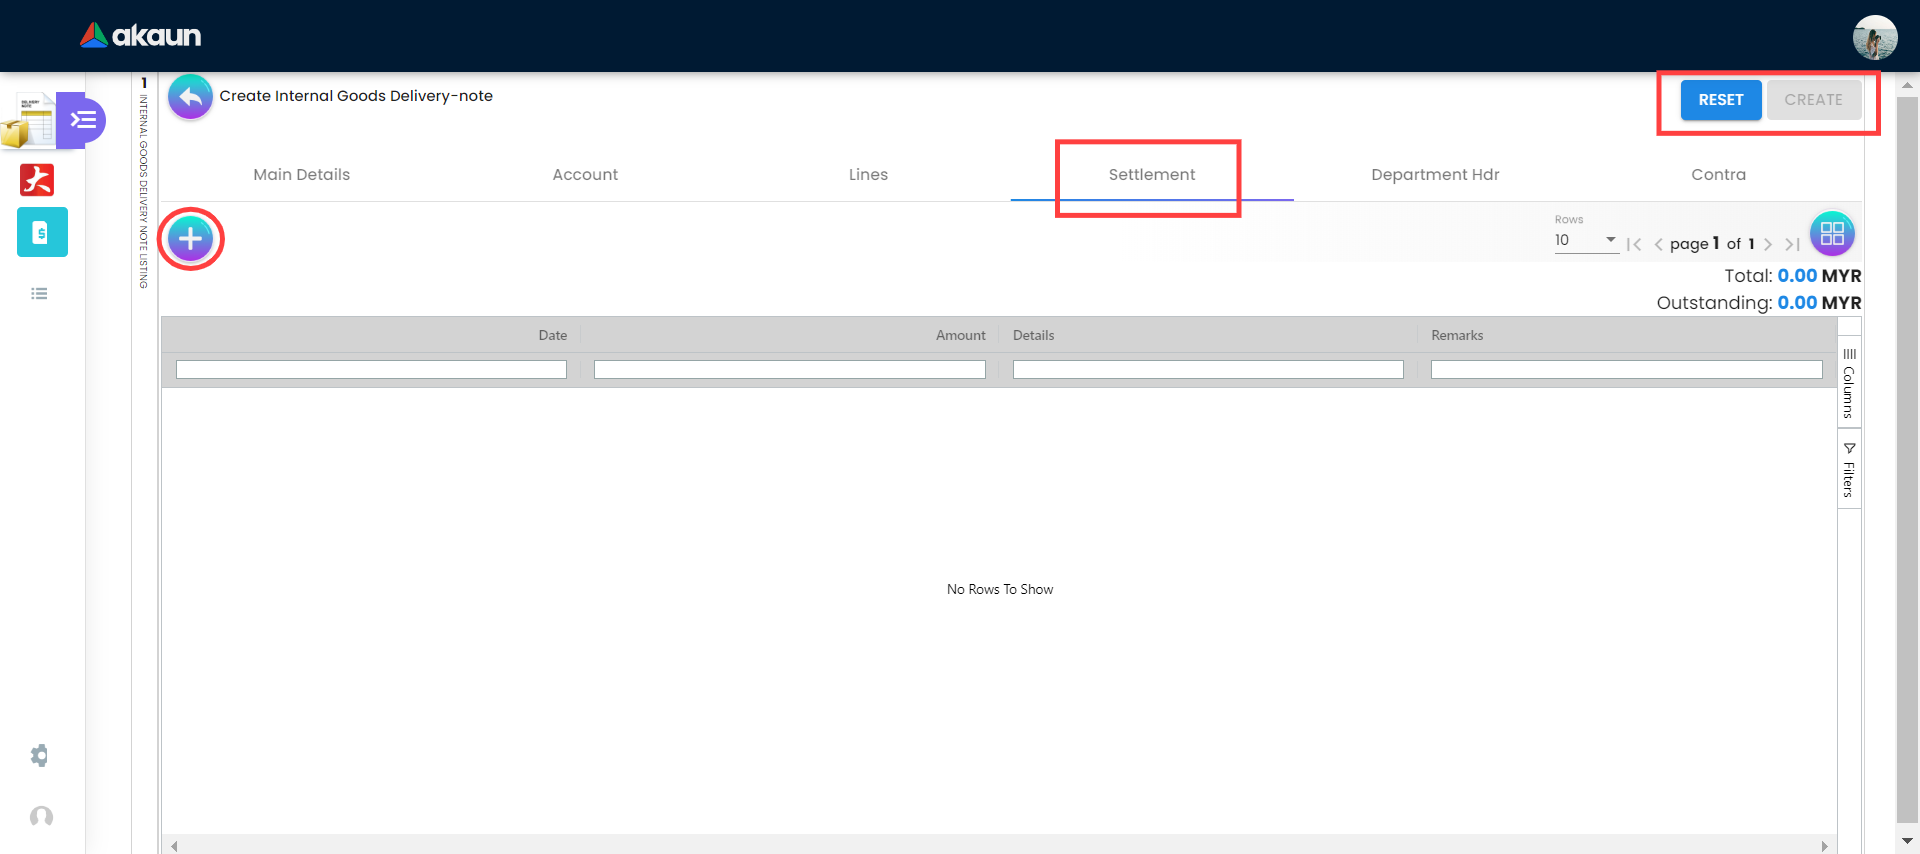Screen dimensions: 1920x854
Task: Click the Outstanding 0.00 MYR value
Action: point(1819,303)
